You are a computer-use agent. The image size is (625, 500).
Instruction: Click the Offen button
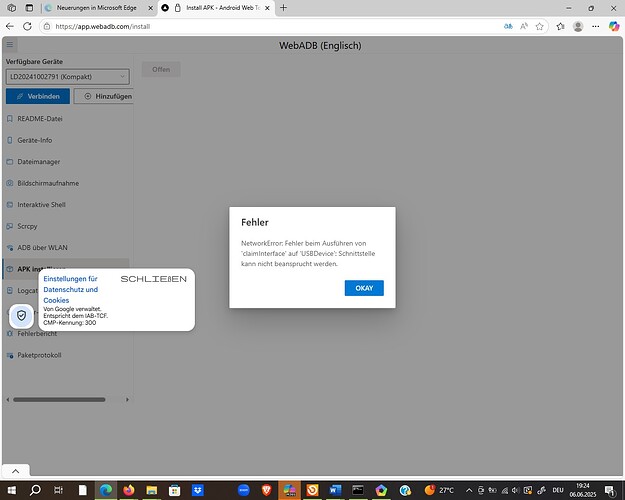pos(161,69)
